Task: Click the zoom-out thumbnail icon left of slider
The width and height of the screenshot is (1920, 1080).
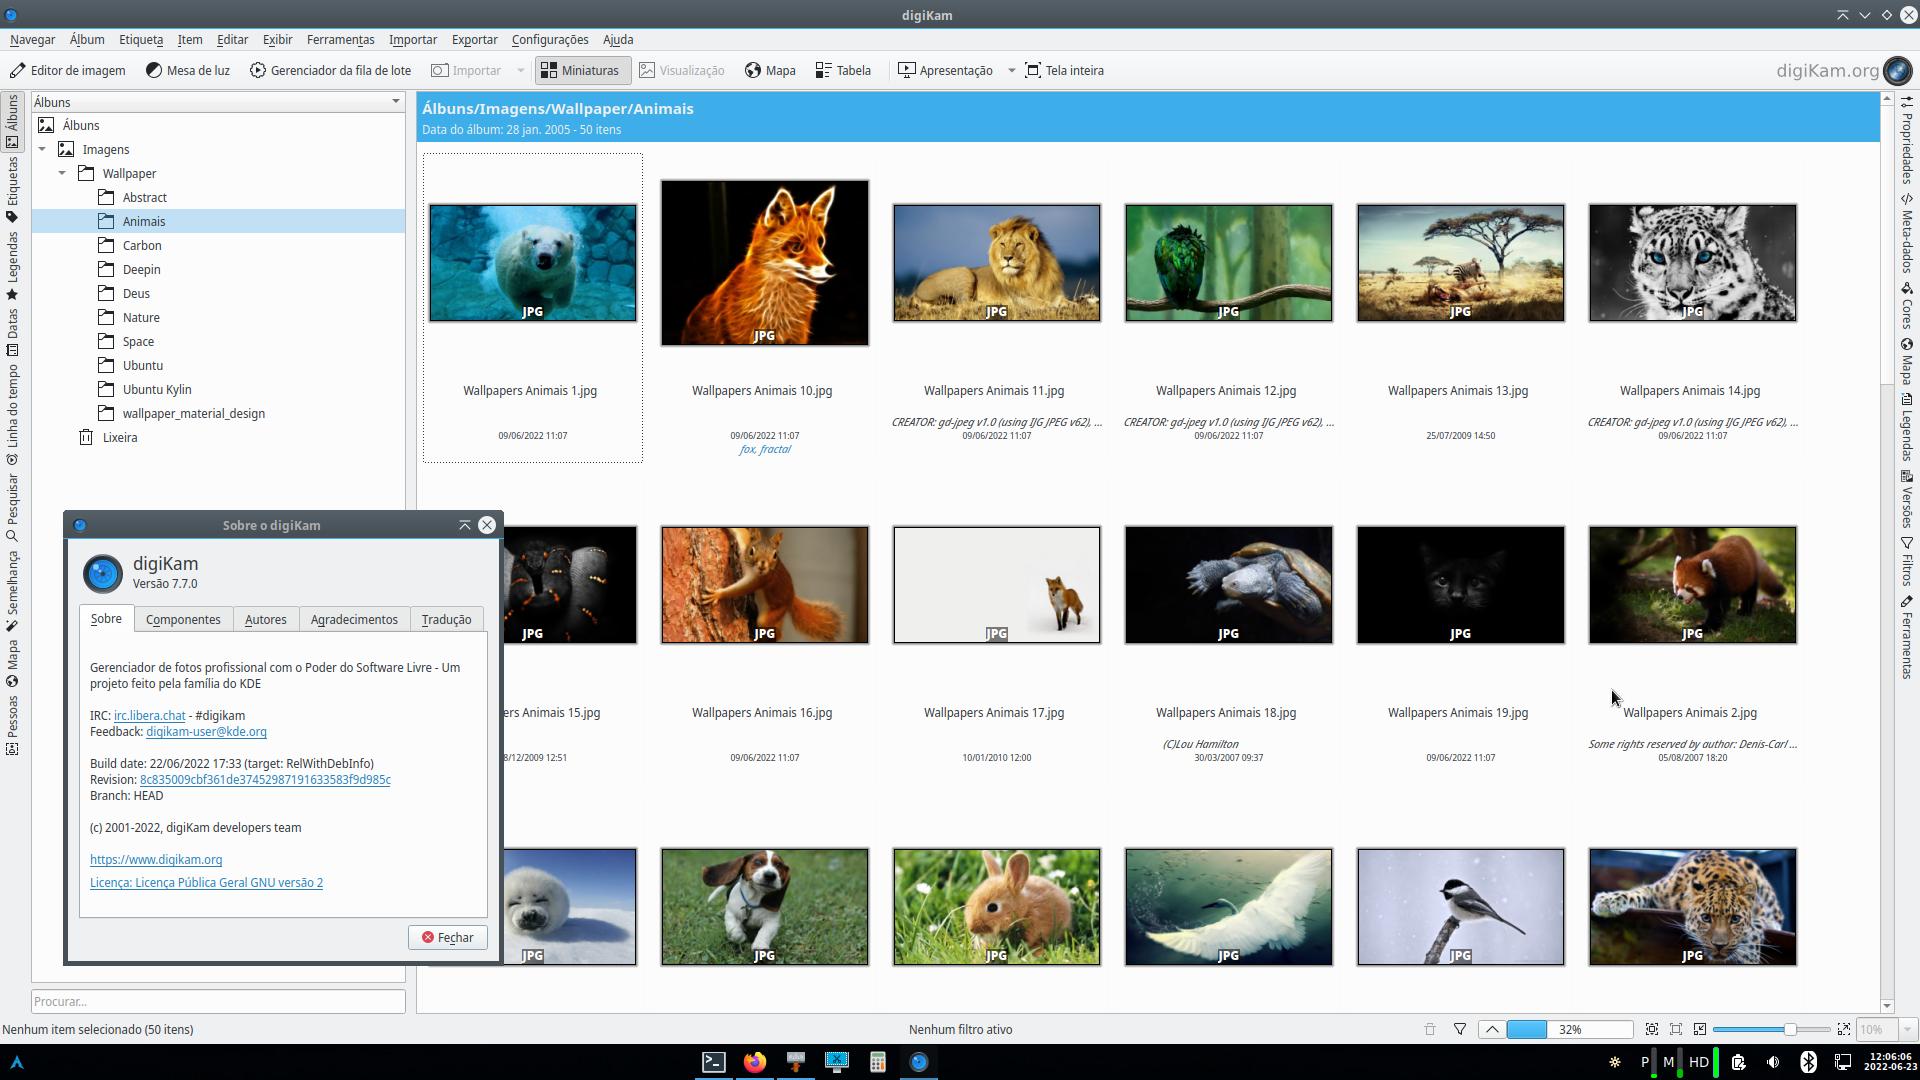Action: tap(1699, 1029)
